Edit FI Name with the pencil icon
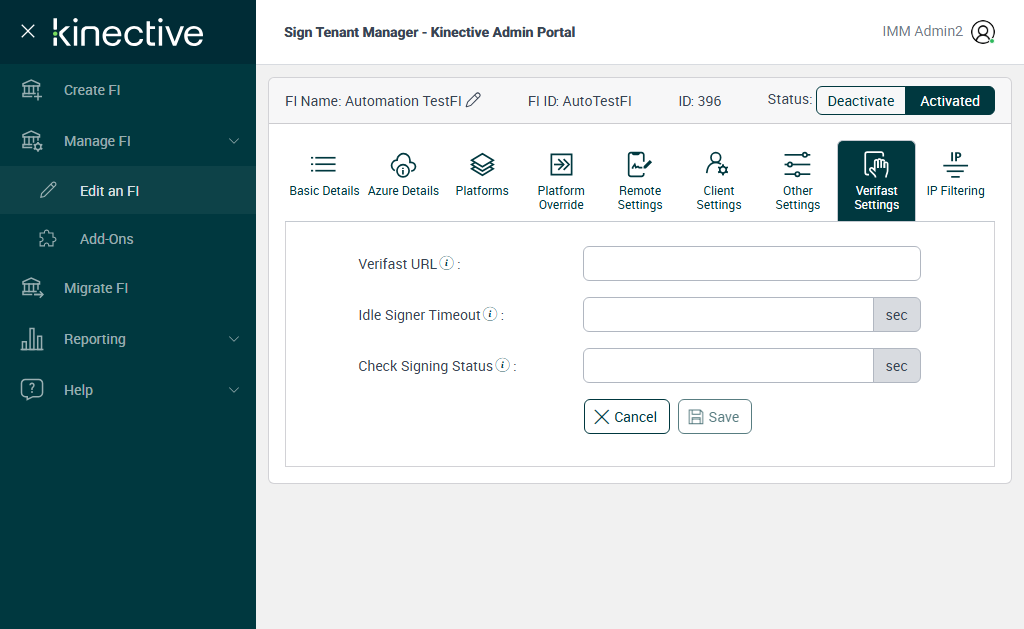The width and height of the screenshot is (1024, 629). (x=473, y=99)
